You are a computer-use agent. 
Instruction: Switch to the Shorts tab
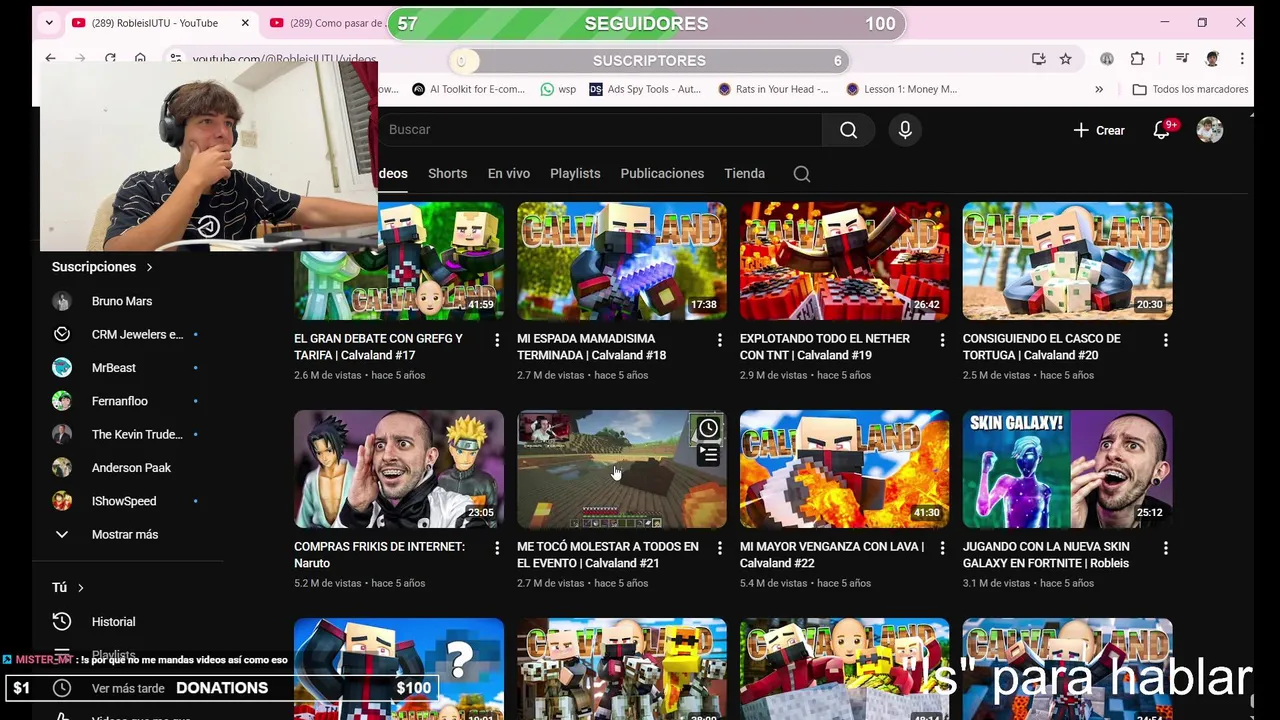[x=448, y=174]
